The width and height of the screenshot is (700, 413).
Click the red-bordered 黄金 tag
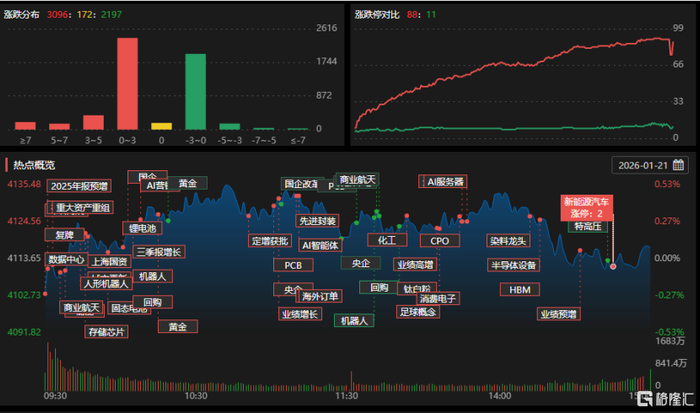(x=178, y=327)
